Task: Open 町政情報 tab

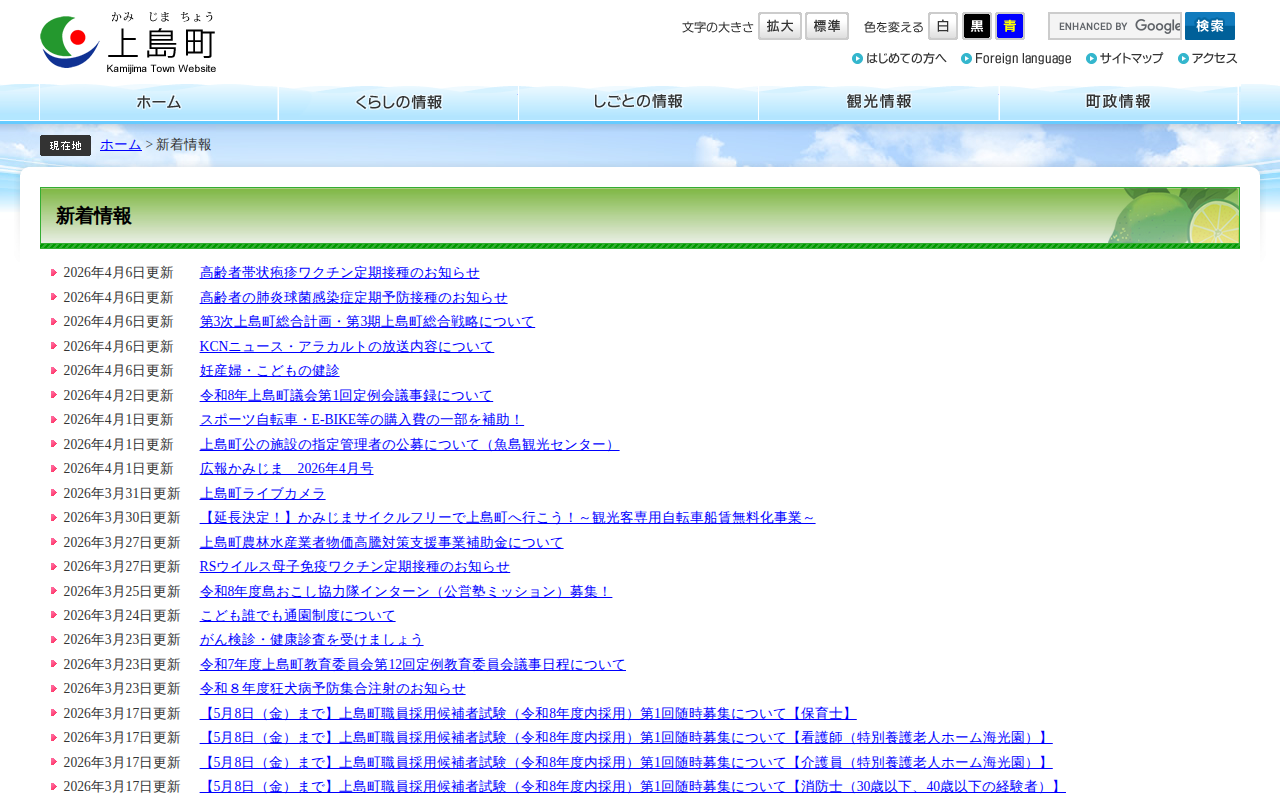Action: (1119, 102)
